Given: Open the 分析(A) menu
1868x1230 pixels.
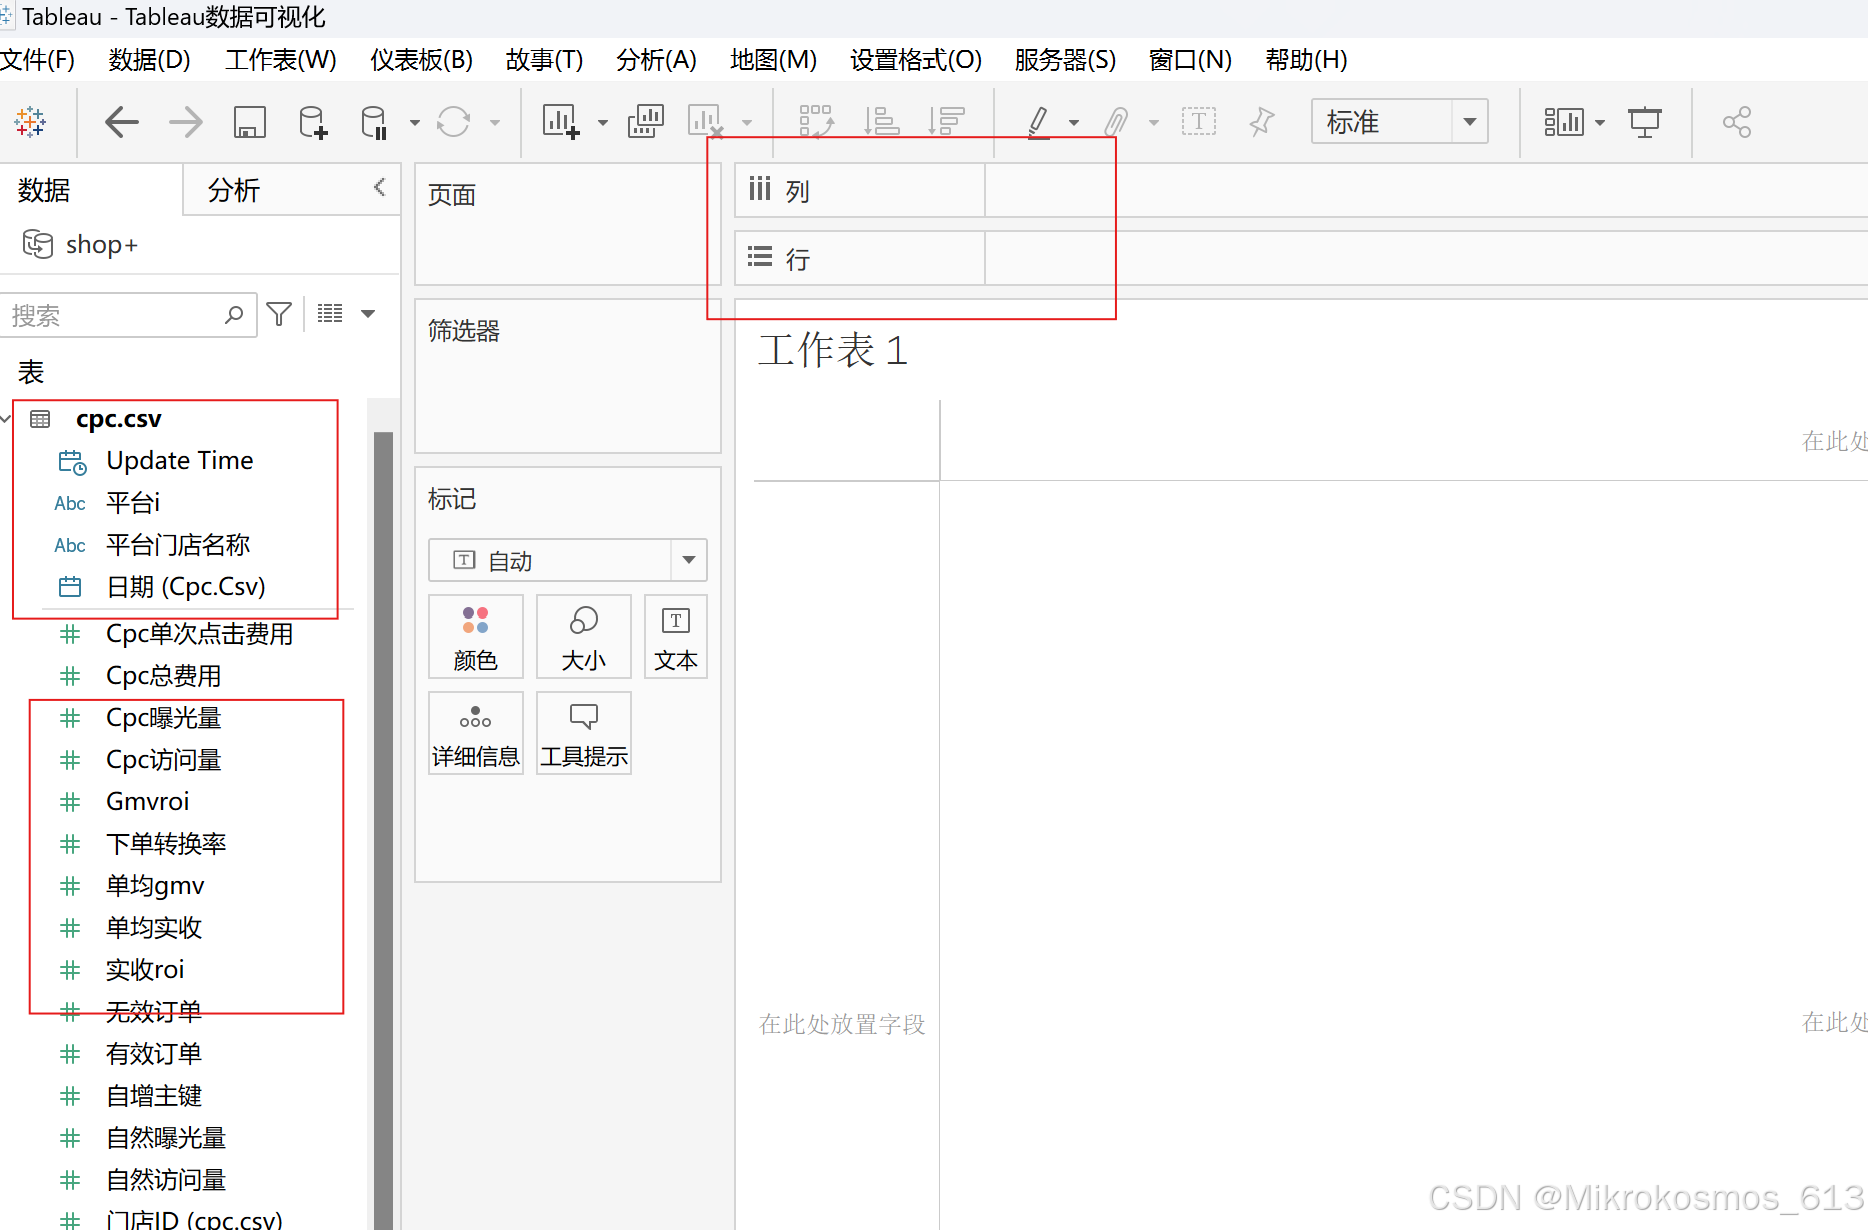Looking at the screenshot, I should [656, 60].
